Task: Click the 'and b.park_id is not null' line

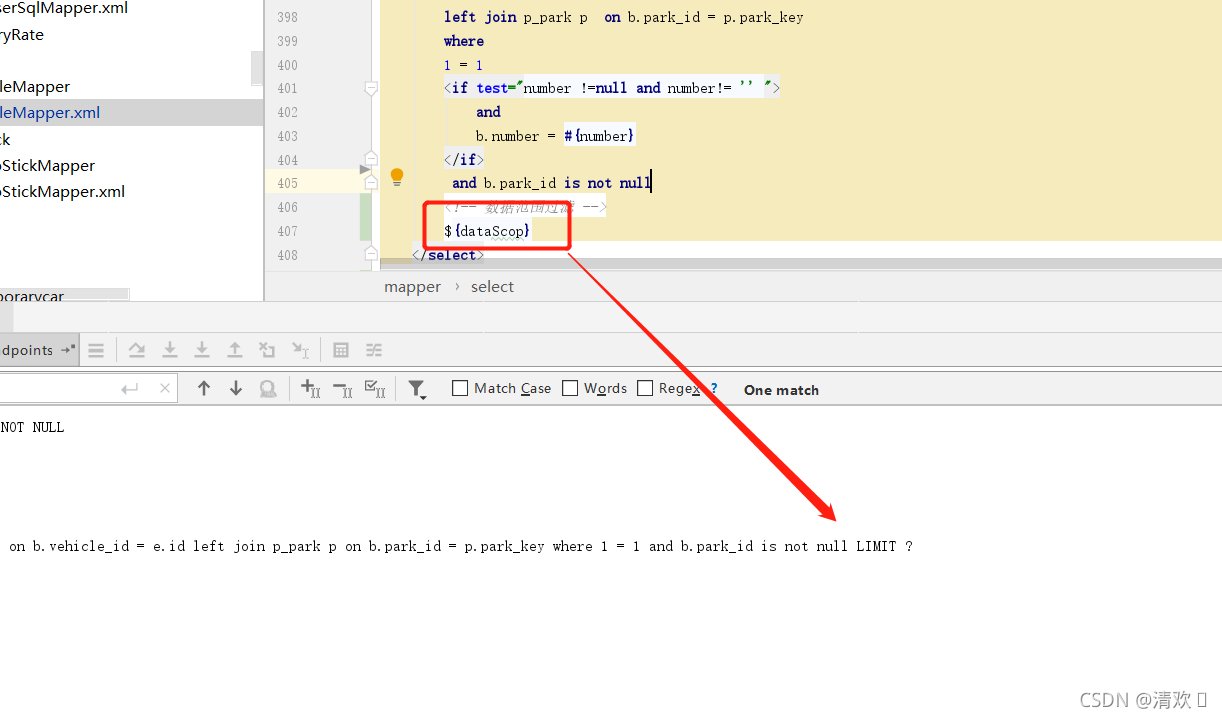Action: pyautogui.click(x=552, y=183)
